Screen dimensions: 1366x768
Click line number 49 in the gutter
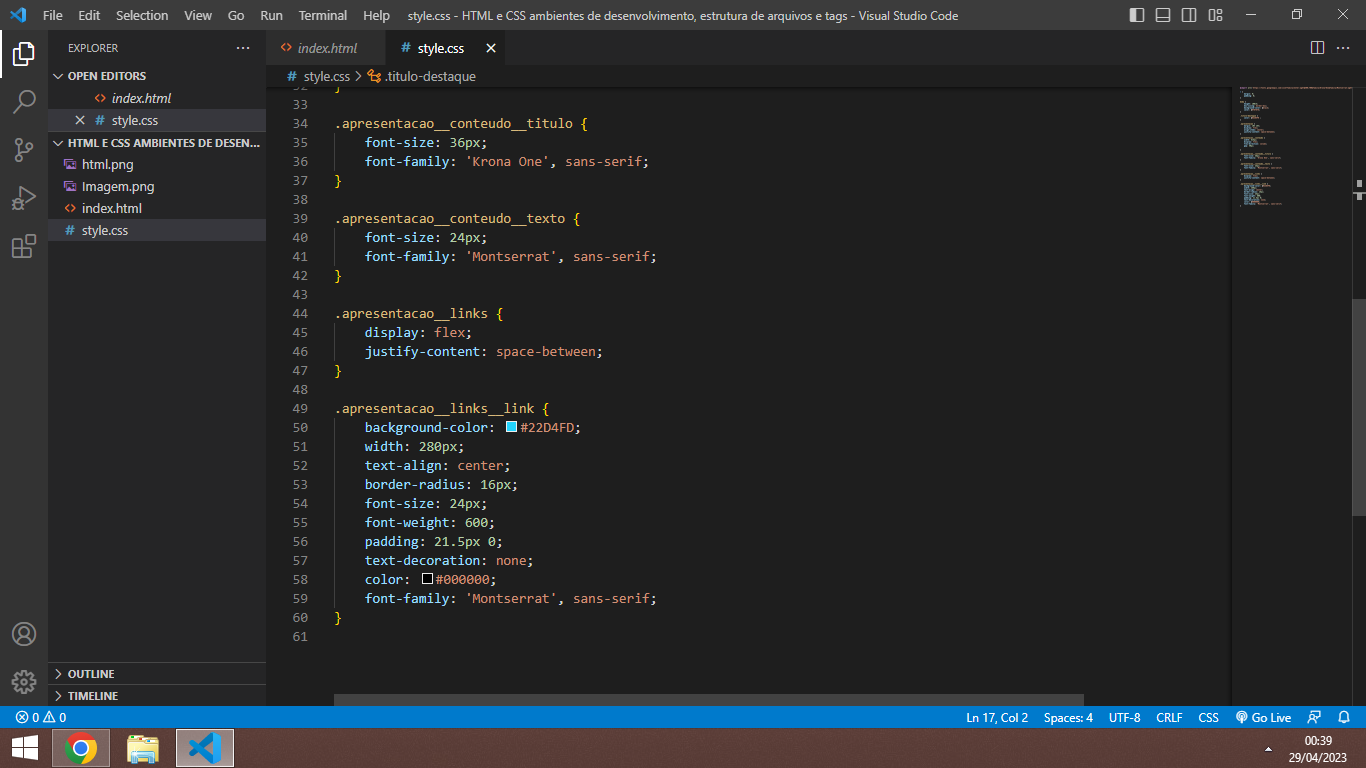click(299, 408)
